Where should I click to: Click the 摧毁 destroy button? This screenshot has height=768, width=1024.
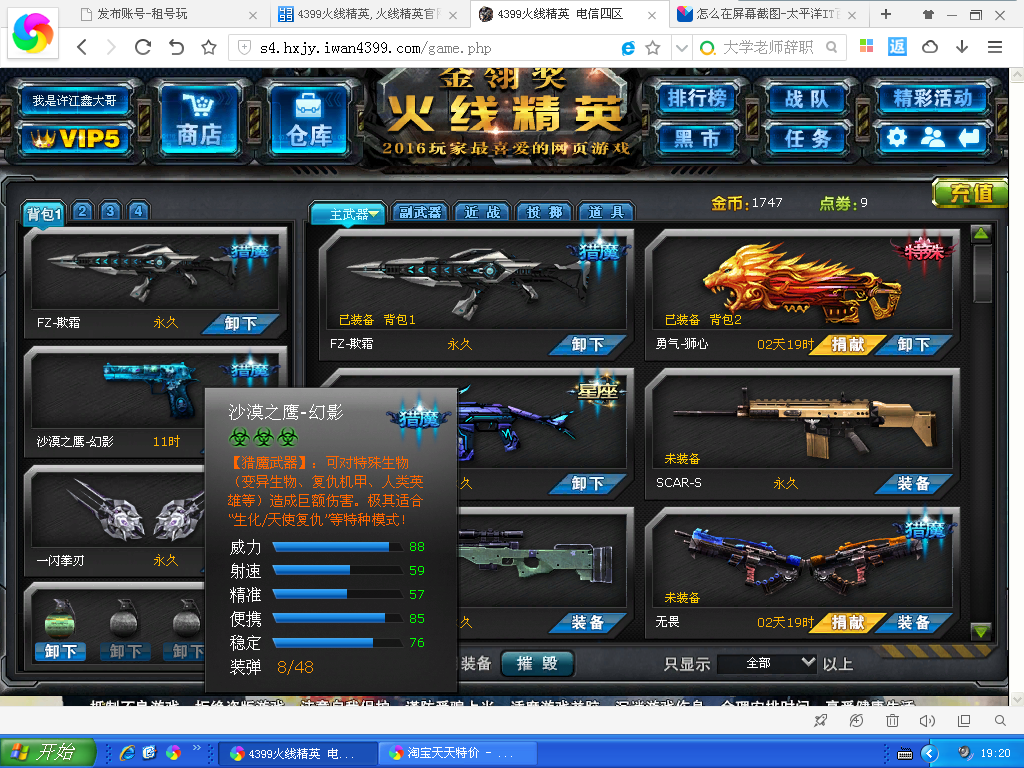click(537, 664)
